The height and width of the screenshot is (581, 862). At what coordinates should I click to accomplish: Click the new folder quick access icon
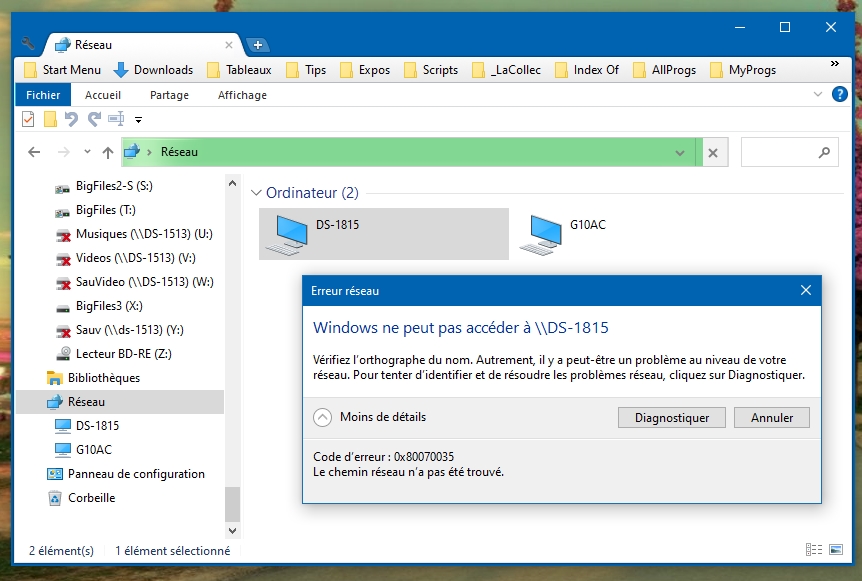click(50, 119)
